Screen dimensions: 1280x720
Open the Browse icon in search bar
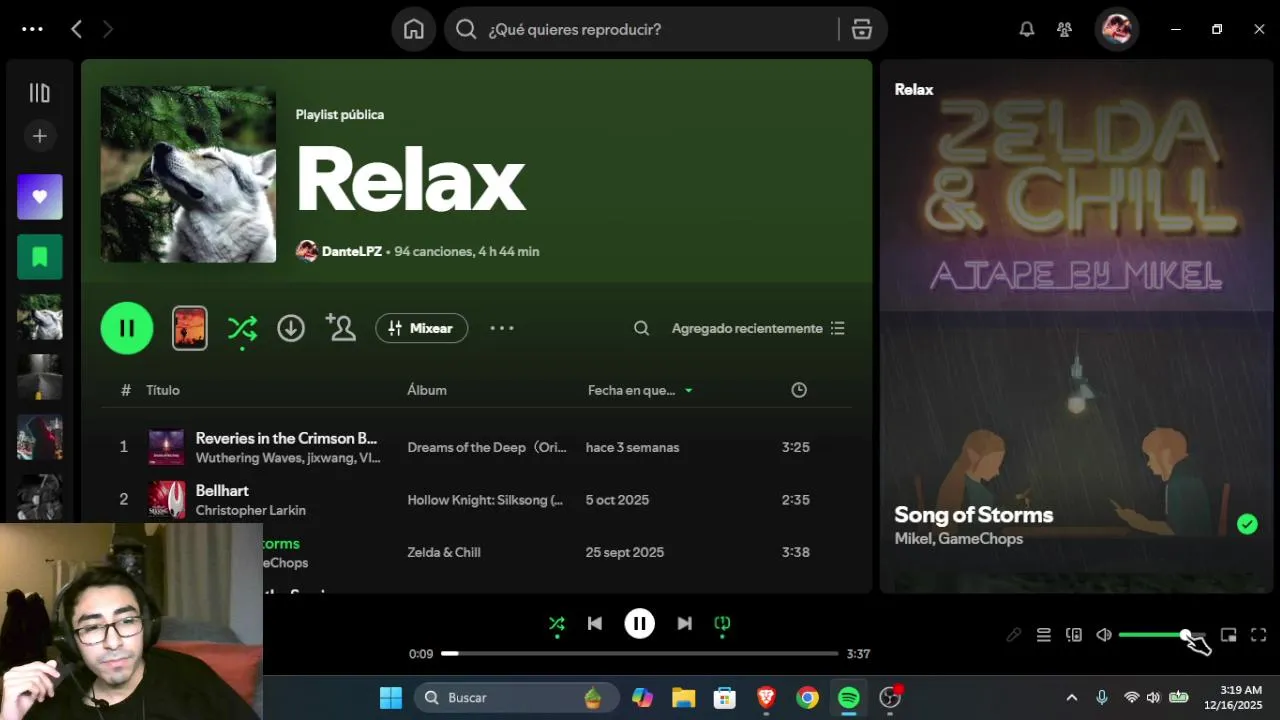pos(862,29)
